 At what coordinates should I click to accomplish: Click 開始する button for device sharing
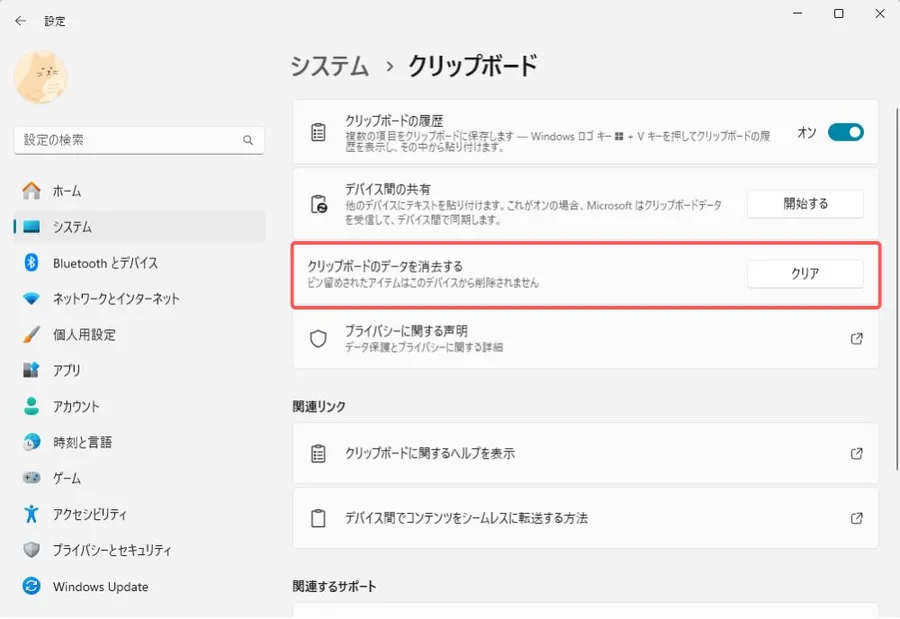point(805,204)
